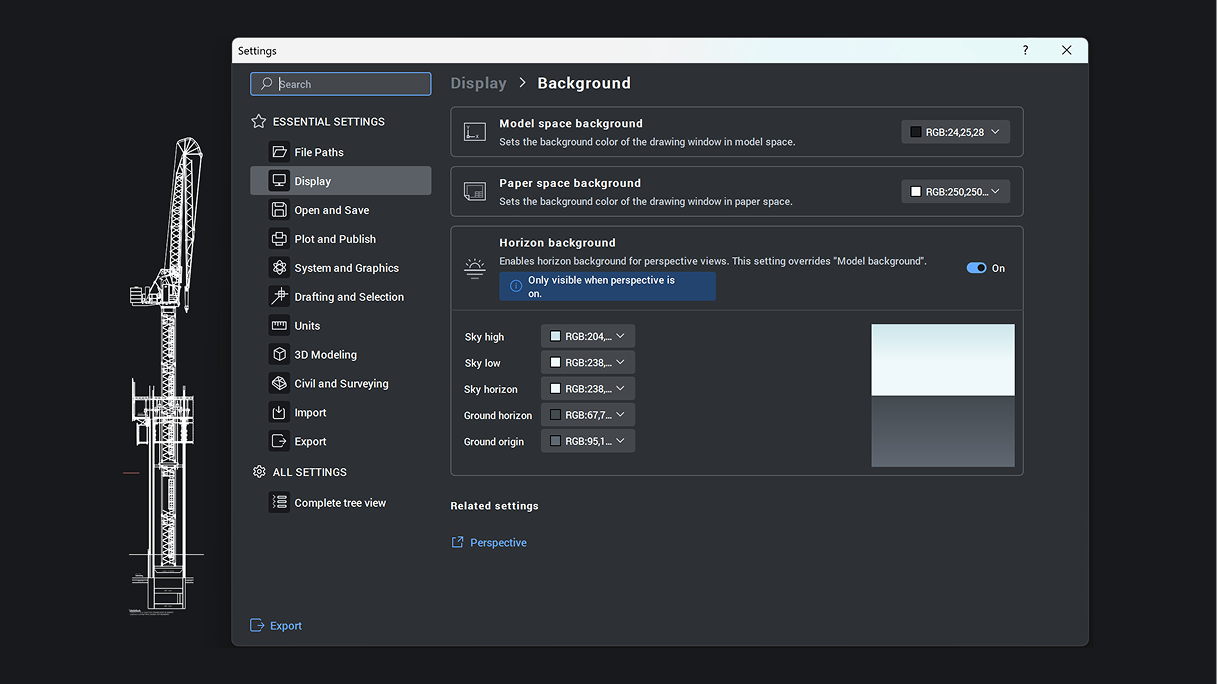Open Civil and Surveying settings
Image resolution: width=1217 pixels, height=684 pixels.
click(341, 384)
